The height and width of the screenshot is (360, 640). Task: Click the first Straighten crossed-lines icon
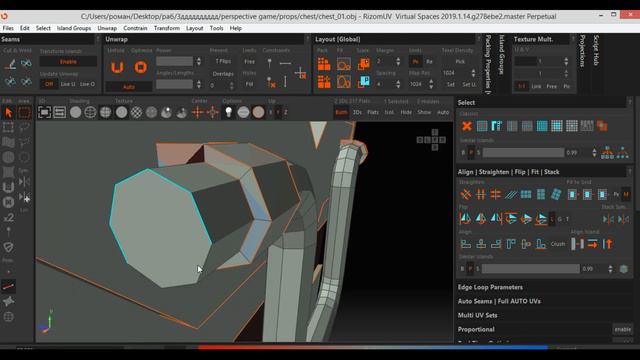pos(466,194)
